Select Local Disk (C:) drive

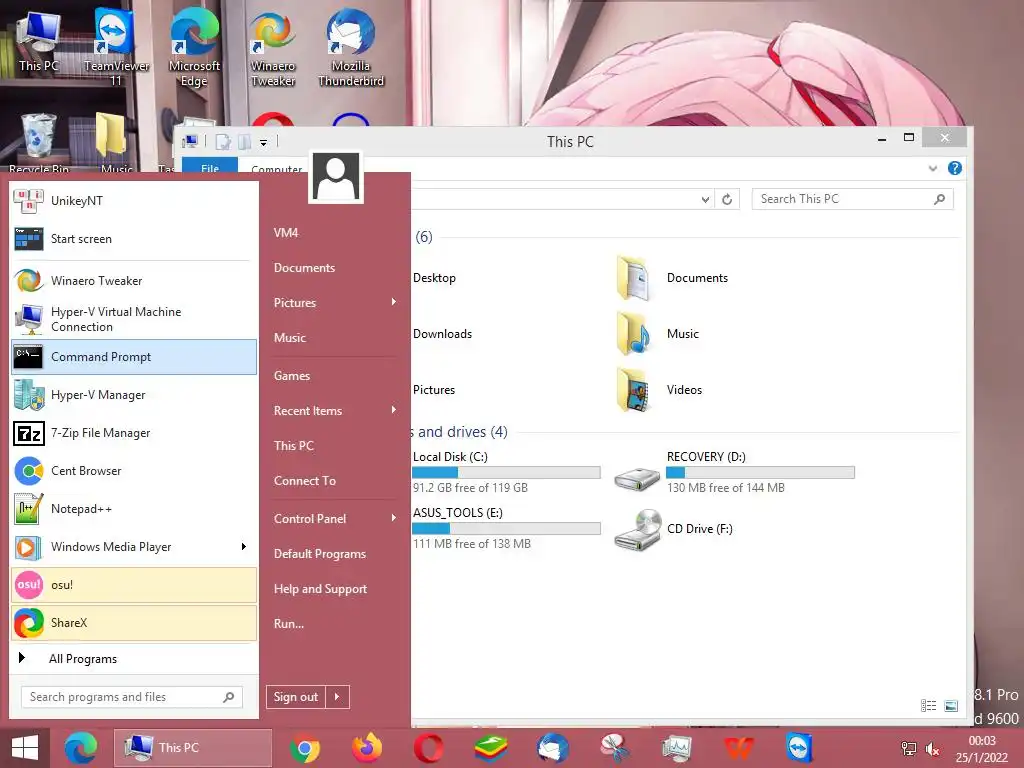click(506, 472)
